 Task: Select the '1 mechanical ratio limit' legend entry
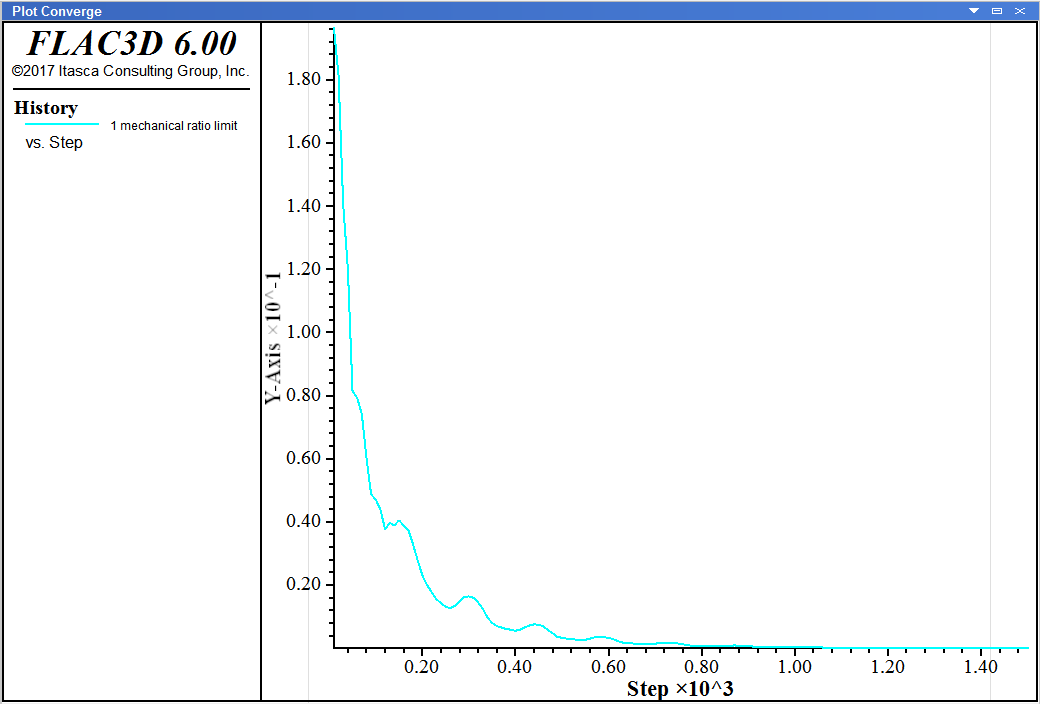tap(174, 125)
